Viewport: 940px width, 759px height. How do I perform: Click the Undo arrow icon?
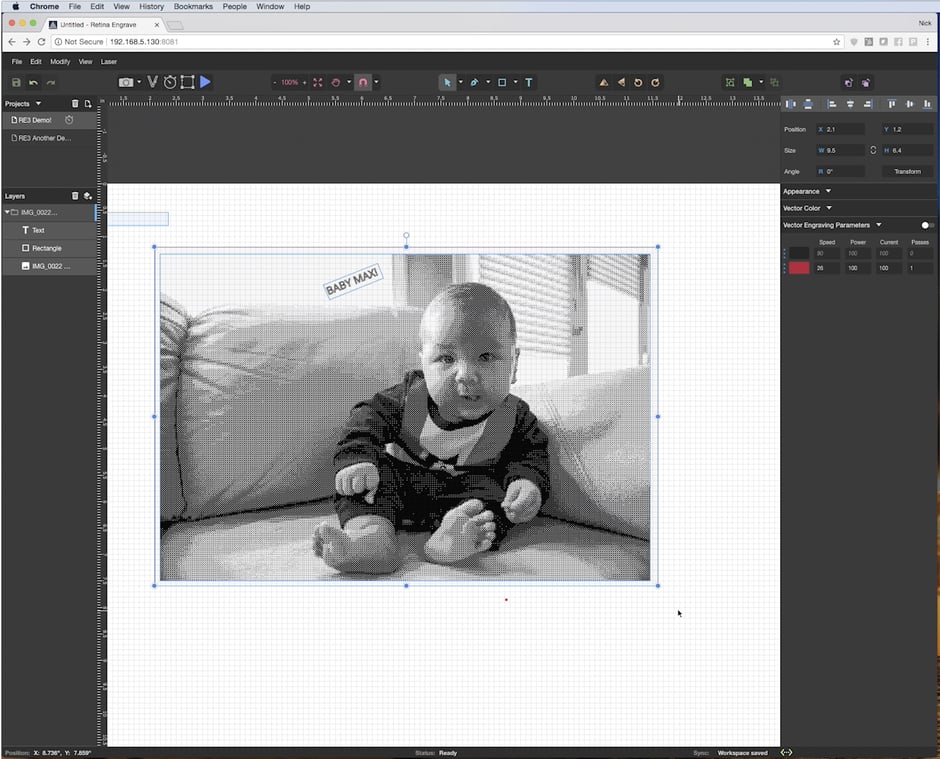[x=33, y=82]
